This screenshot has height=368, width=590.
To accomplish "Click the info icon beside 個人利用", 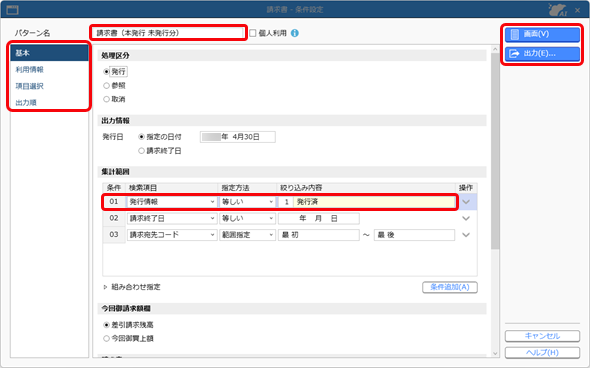I will 295,33.
